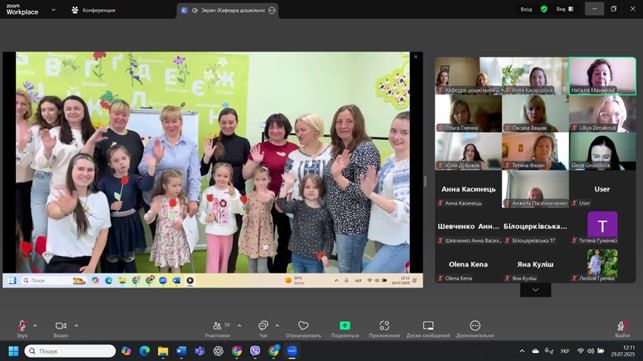Screen dimensions: 643x361
Task: Click the Windows taskbar Пошук search box
Action: pos(70,351)
